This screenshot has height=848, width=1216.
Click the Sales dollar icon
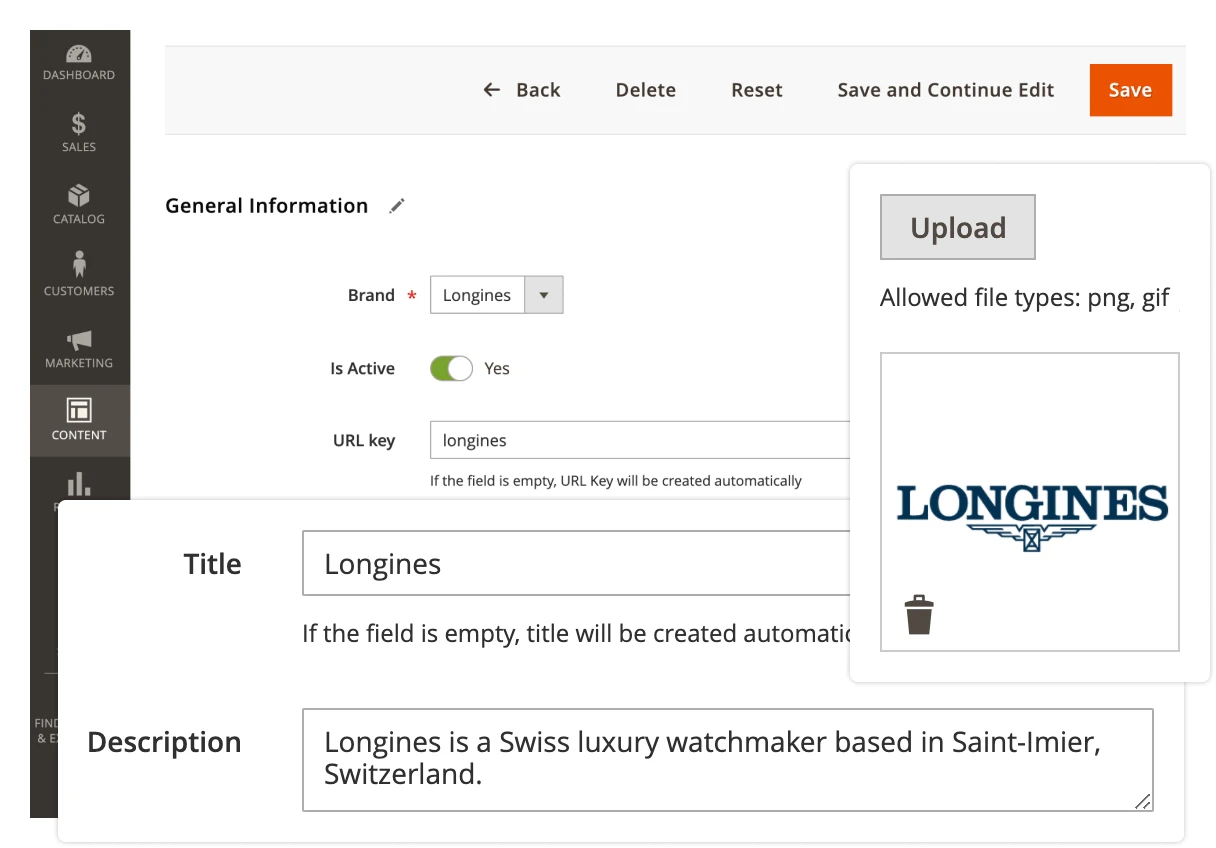pos(79,124)
